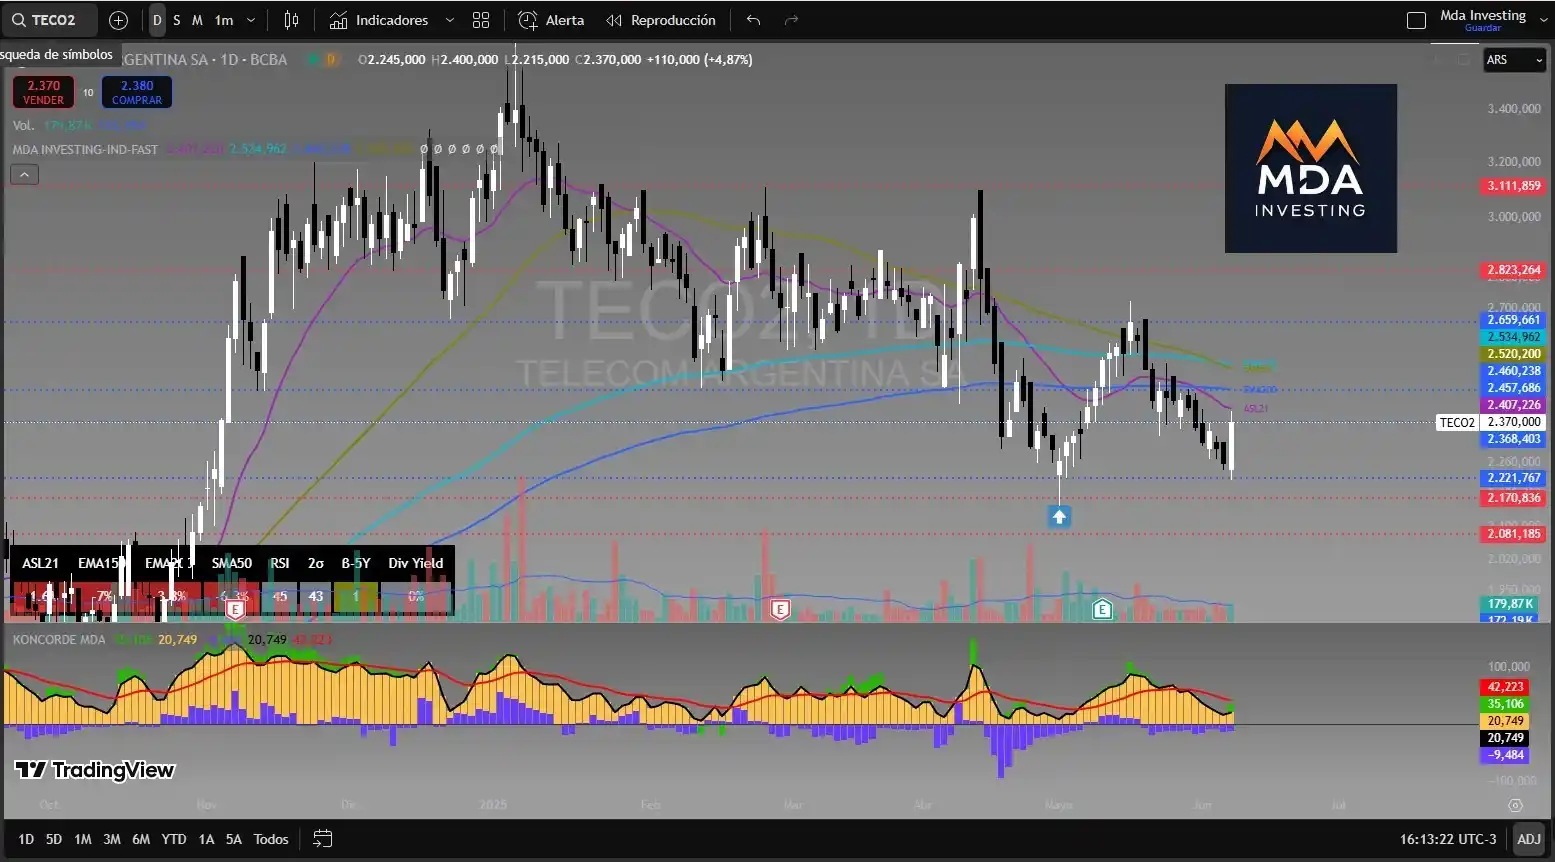Open the ARS currency dropdown
This screenshot has width=1555, height=862.
point(1514,60)
